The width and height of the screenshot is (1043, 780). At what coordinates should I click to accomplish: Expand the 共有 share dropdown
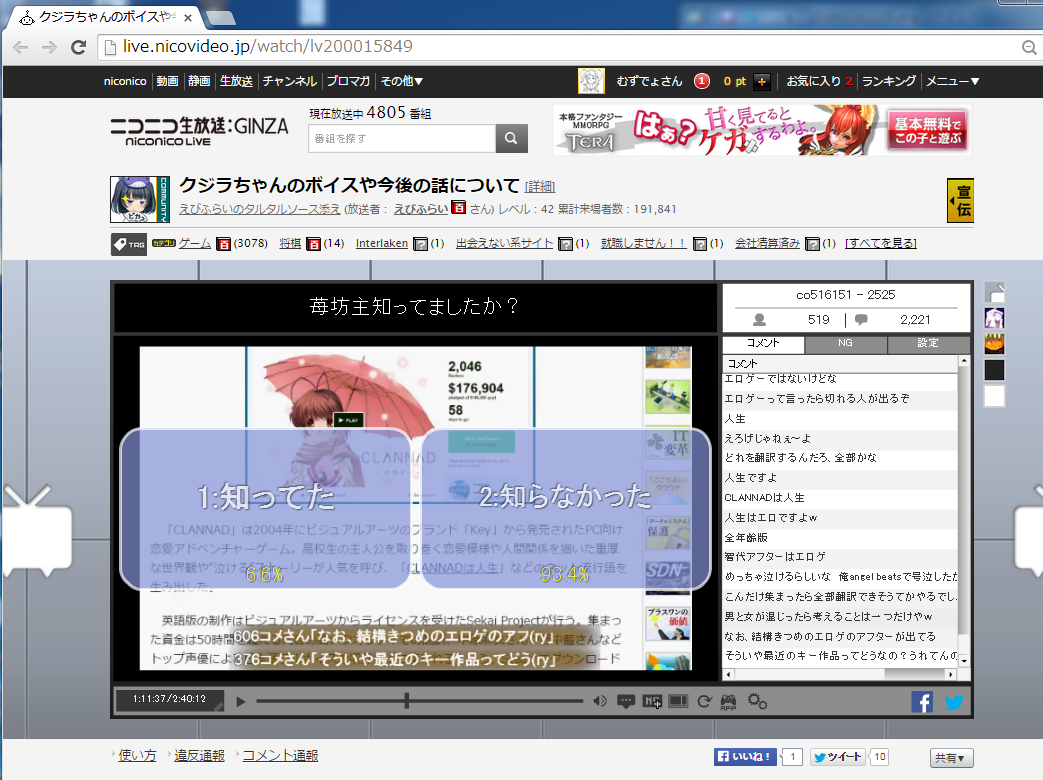coord(951,757)
